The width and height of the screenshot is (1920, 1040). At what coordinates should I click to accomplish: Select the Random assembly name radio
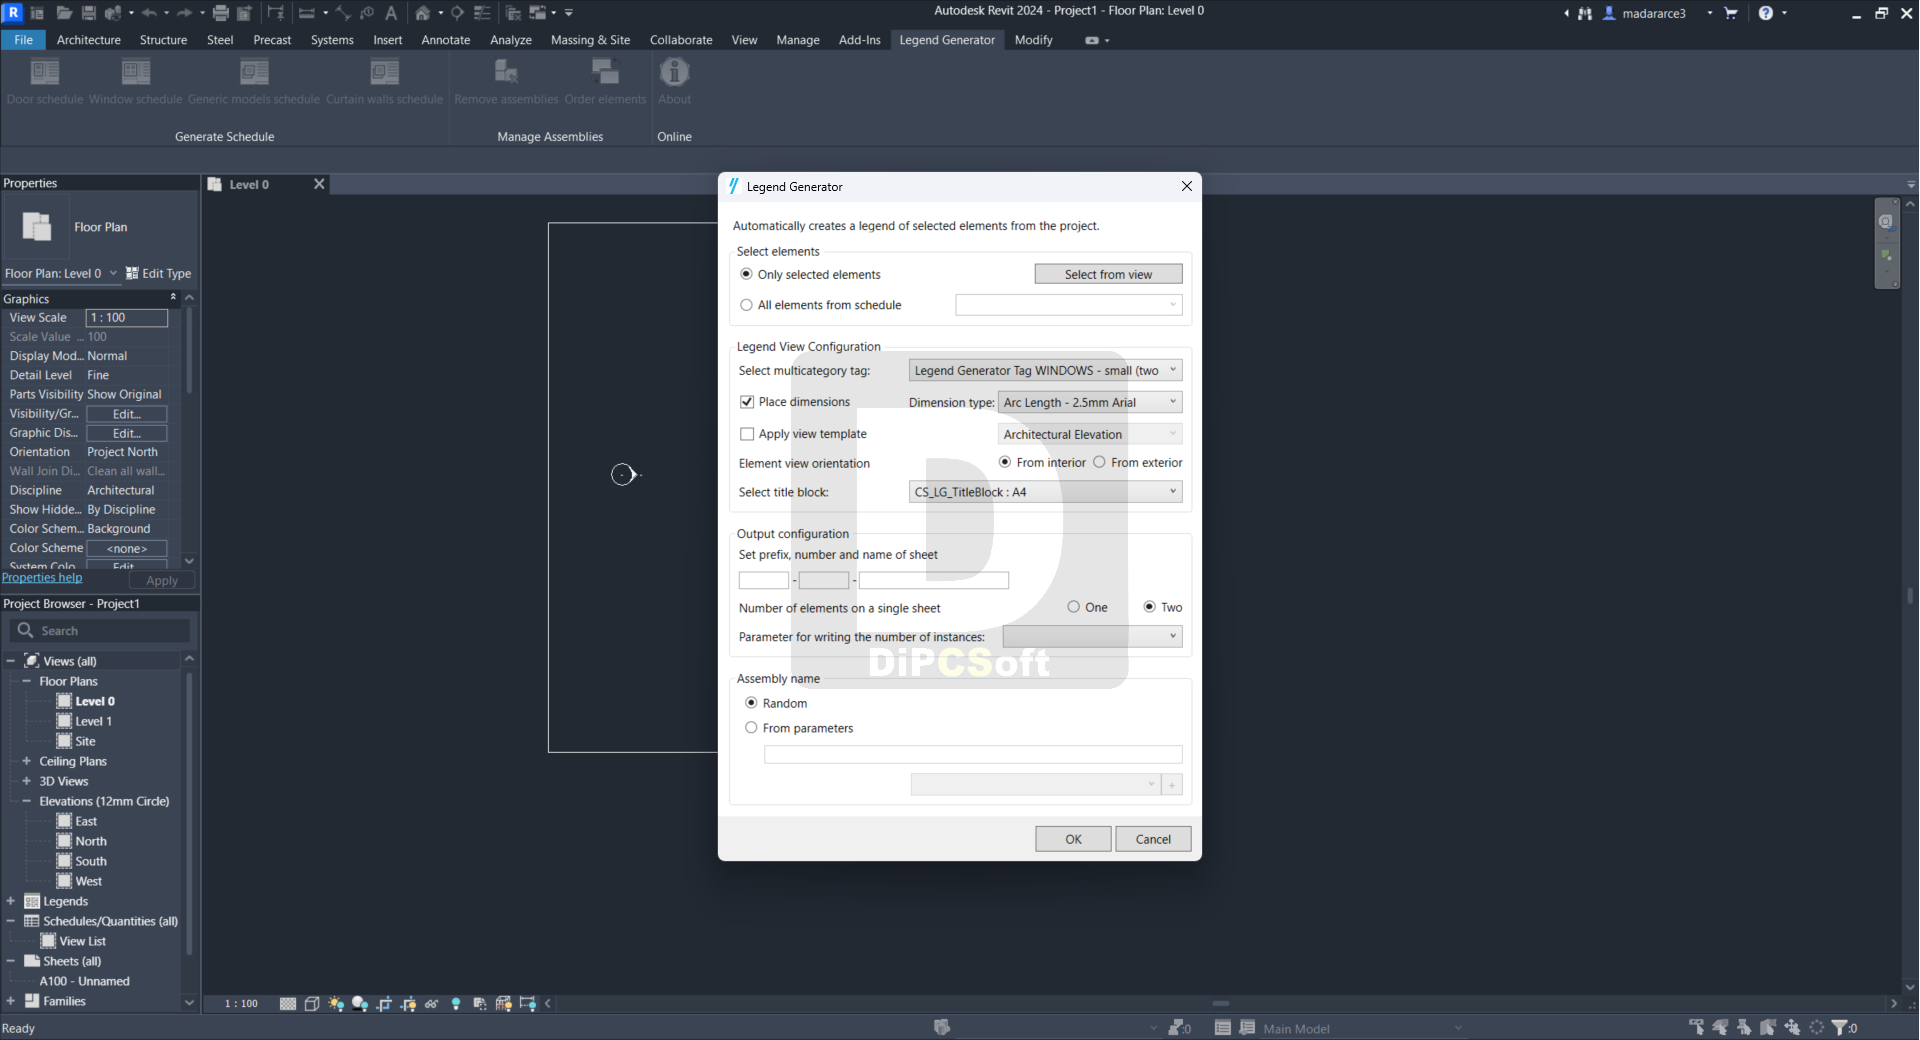751,703
